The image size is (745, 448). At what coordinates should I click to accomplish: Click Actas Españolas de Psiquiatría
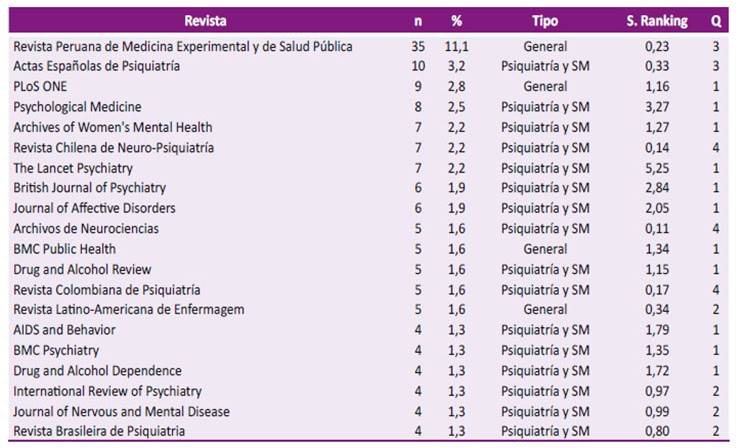click(96, 66)
